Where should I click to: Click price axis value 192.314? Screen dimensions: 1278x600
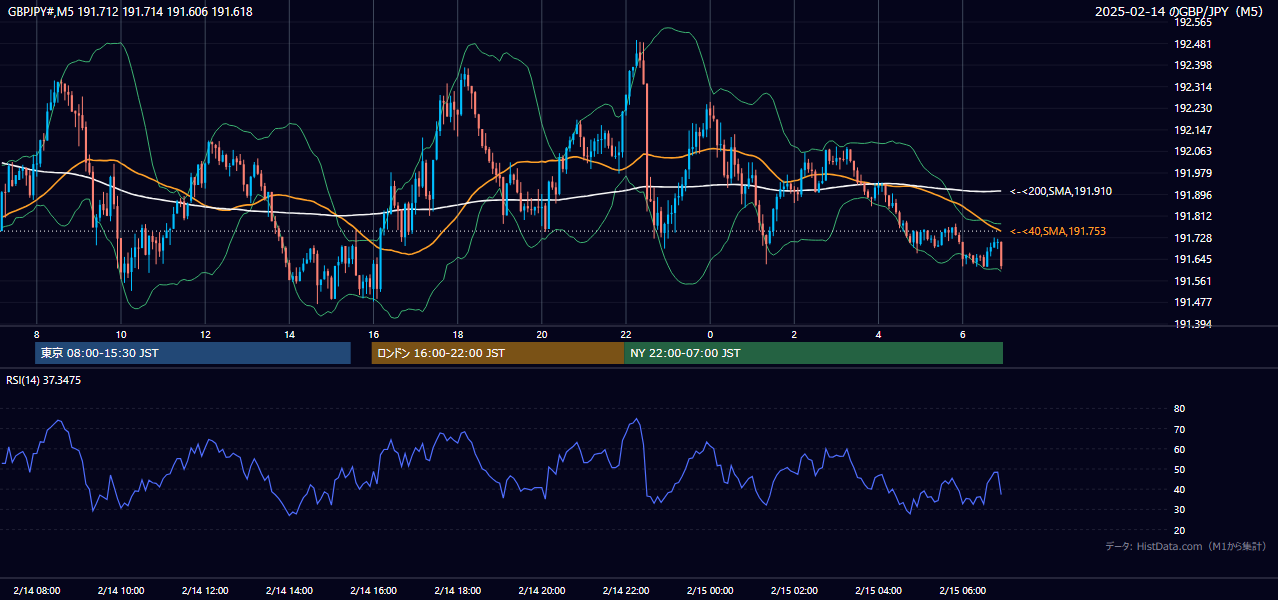(1193, 87)
